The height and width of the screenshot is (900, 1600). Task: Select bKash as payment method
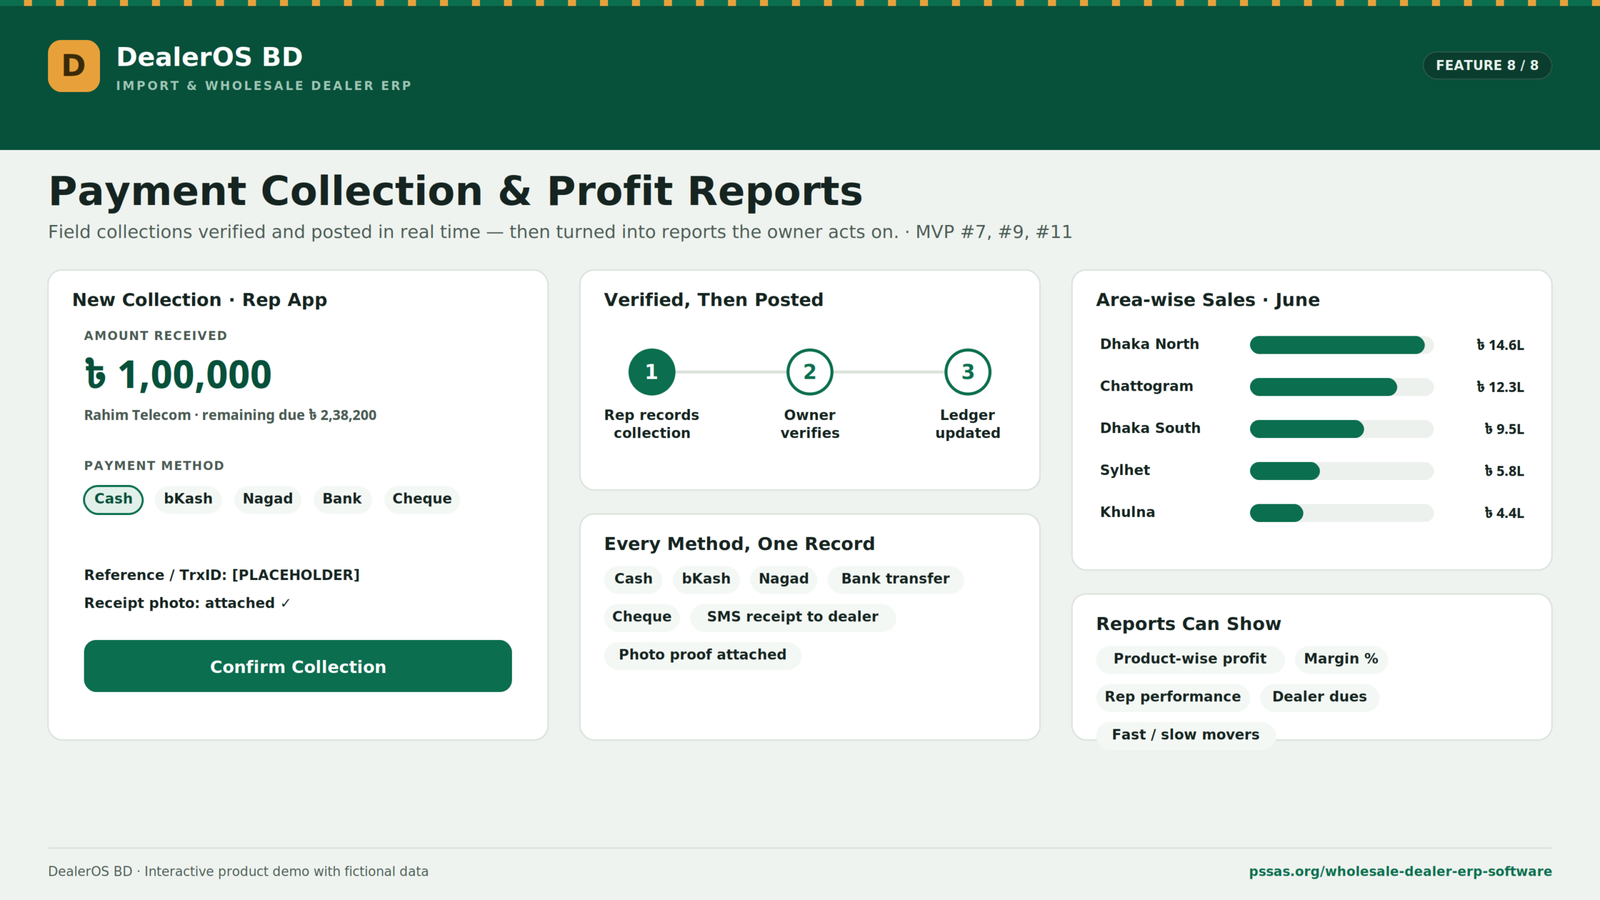pos(188,499)
